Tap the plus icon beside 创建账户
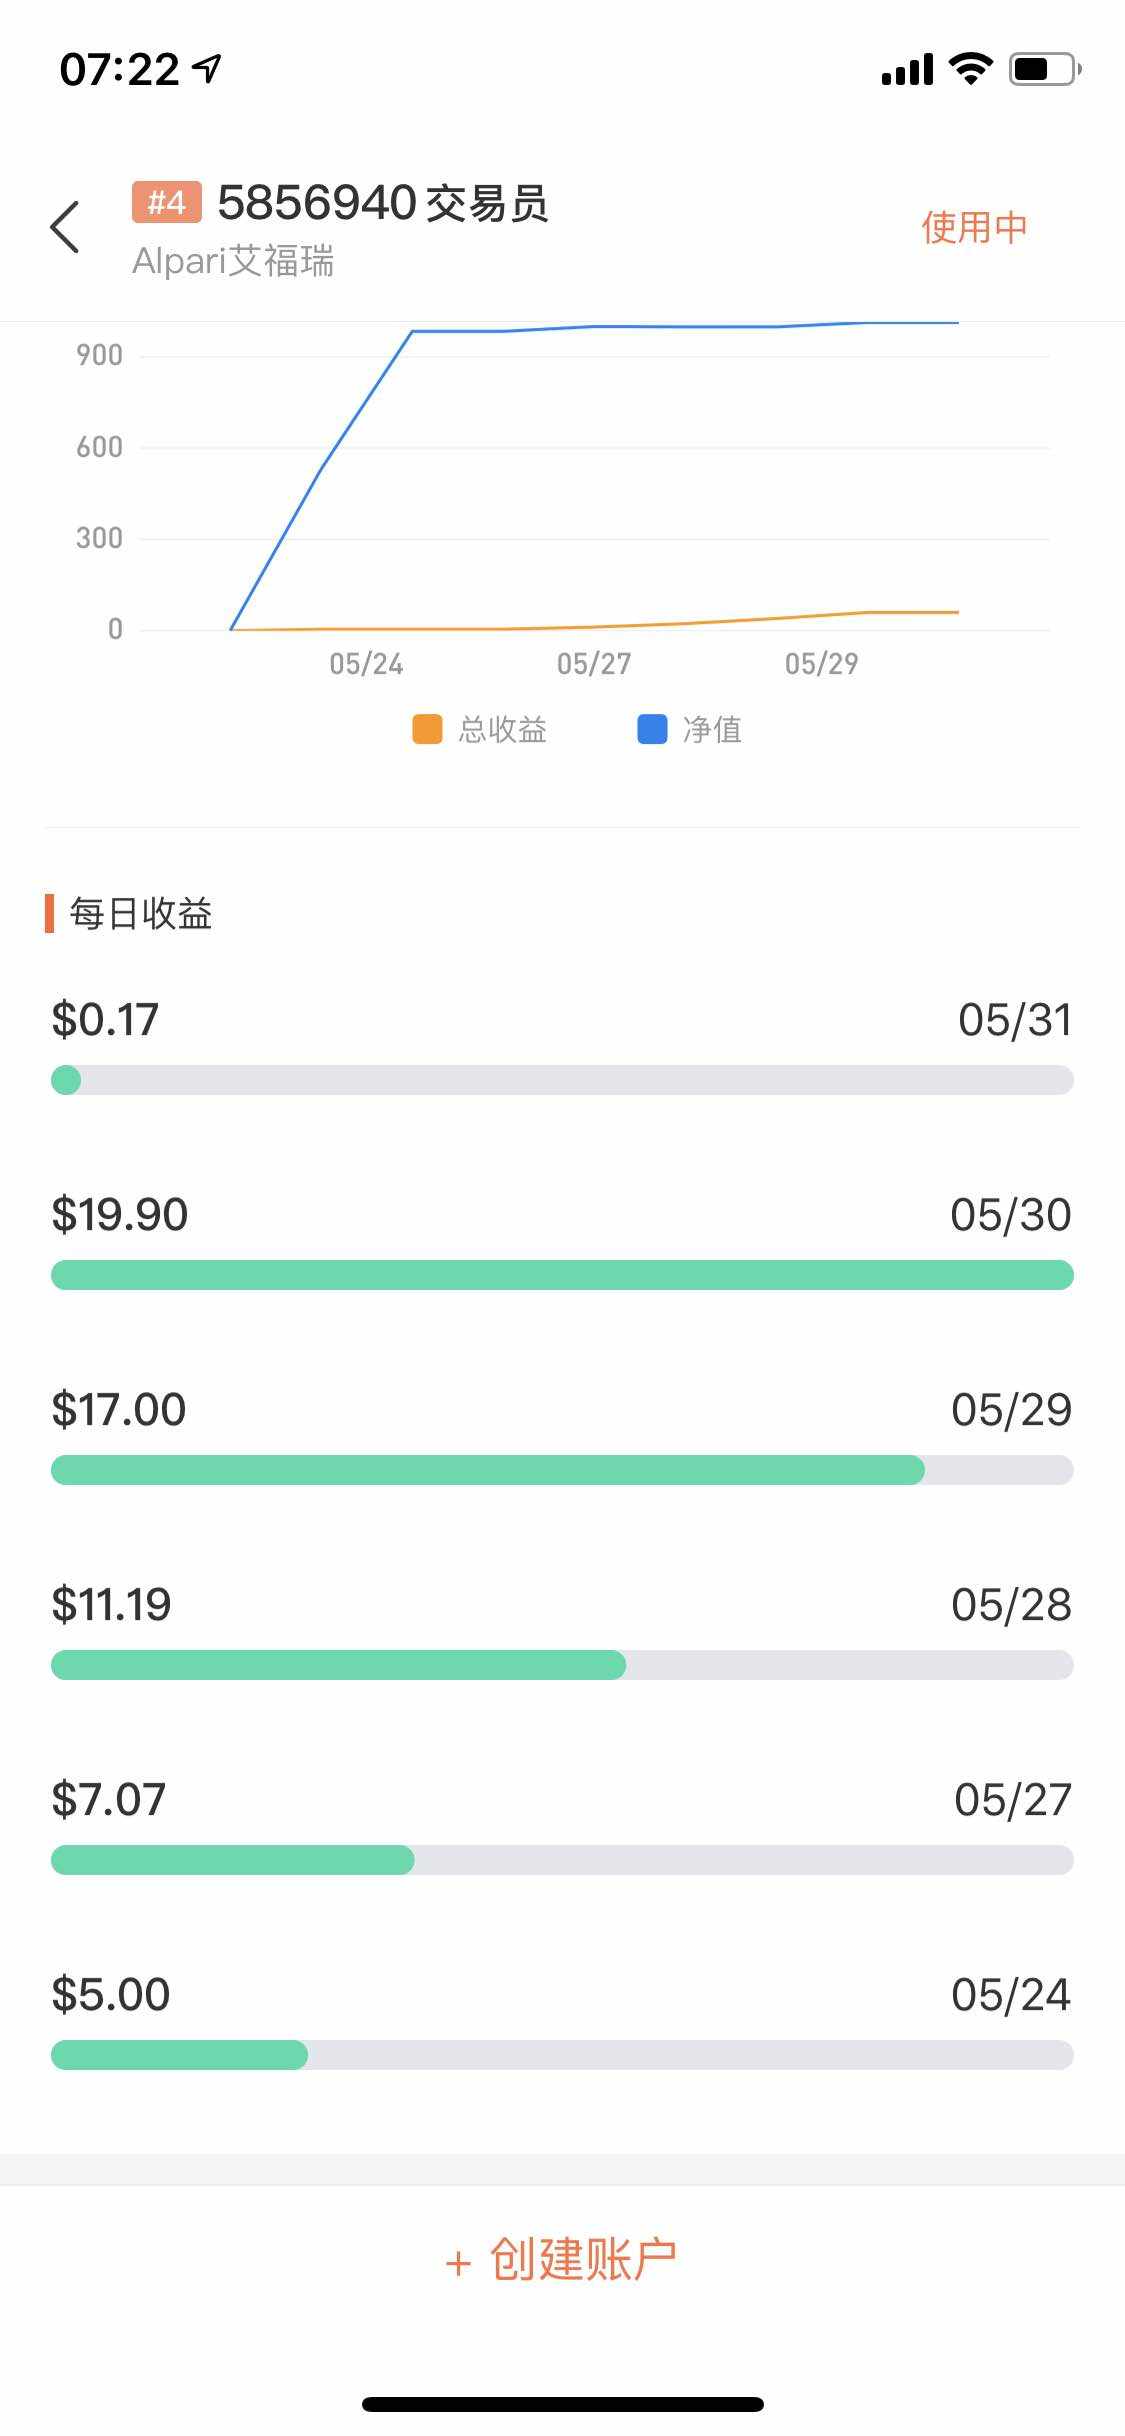Viewport: 1125px width, 2436px height. pyautogui.click(x=458, y=2263)
